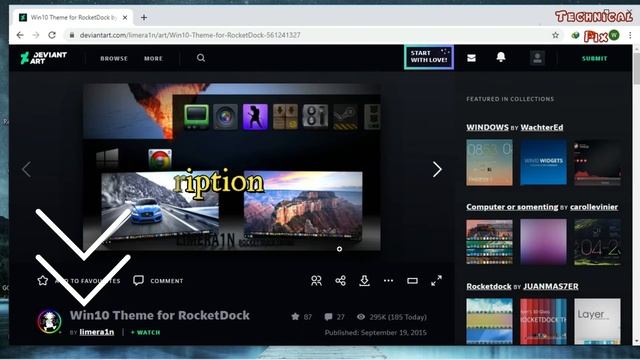Open the red RocketDock thumbnail
The height and width of the screenshot is (360, 640).
[543, 321]
